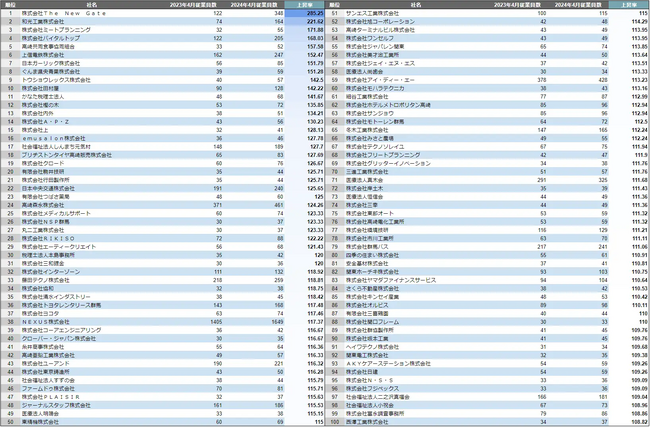This screenshot has width=650, height=428.
Task: Click 株式会社PLAISIR company name
Action: (x=51, y=397)
